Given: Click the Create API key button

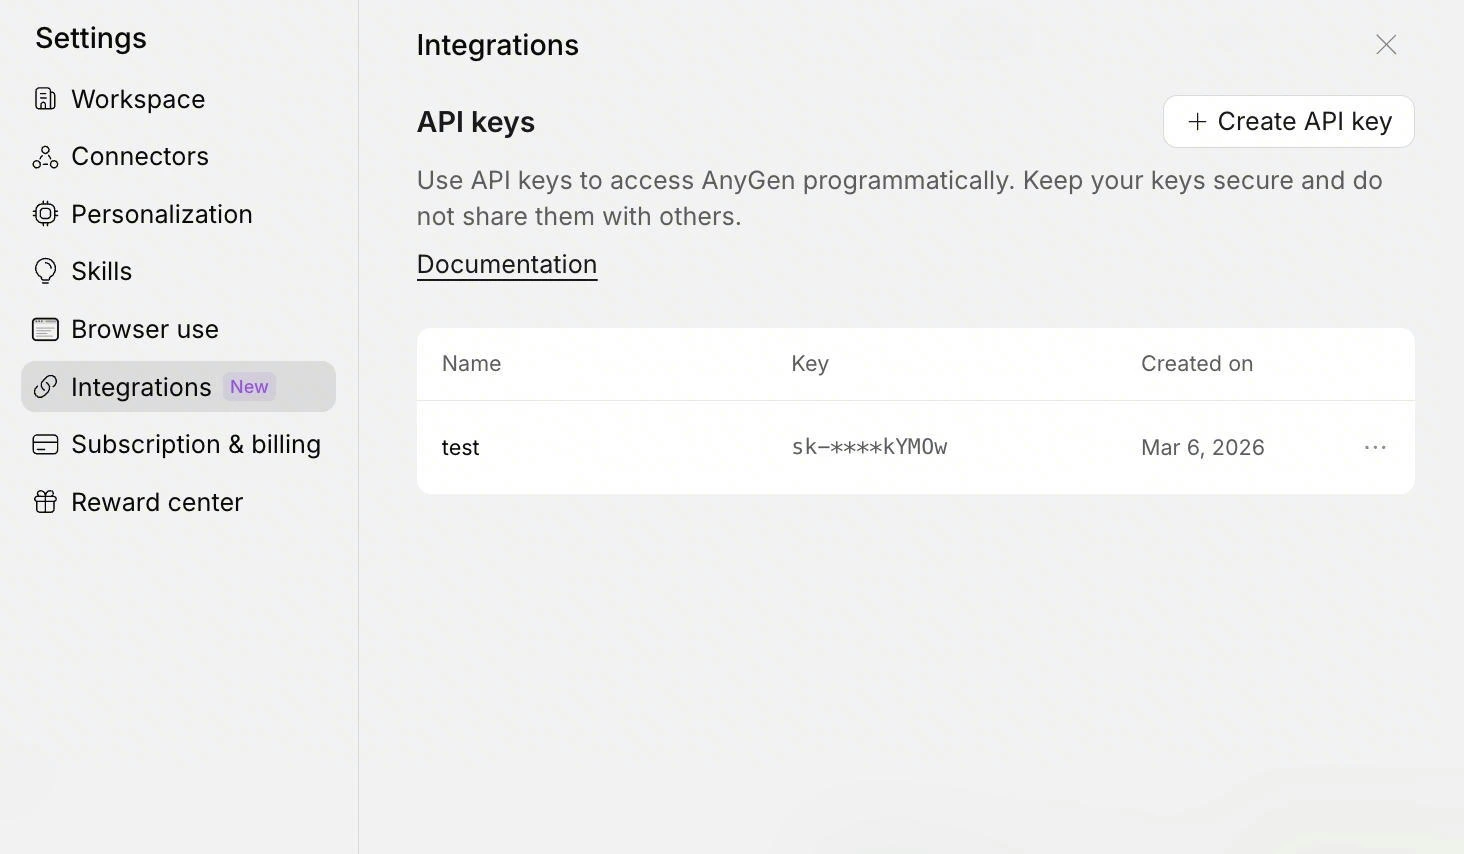Looking at the screenshot, I should 1288,122.
